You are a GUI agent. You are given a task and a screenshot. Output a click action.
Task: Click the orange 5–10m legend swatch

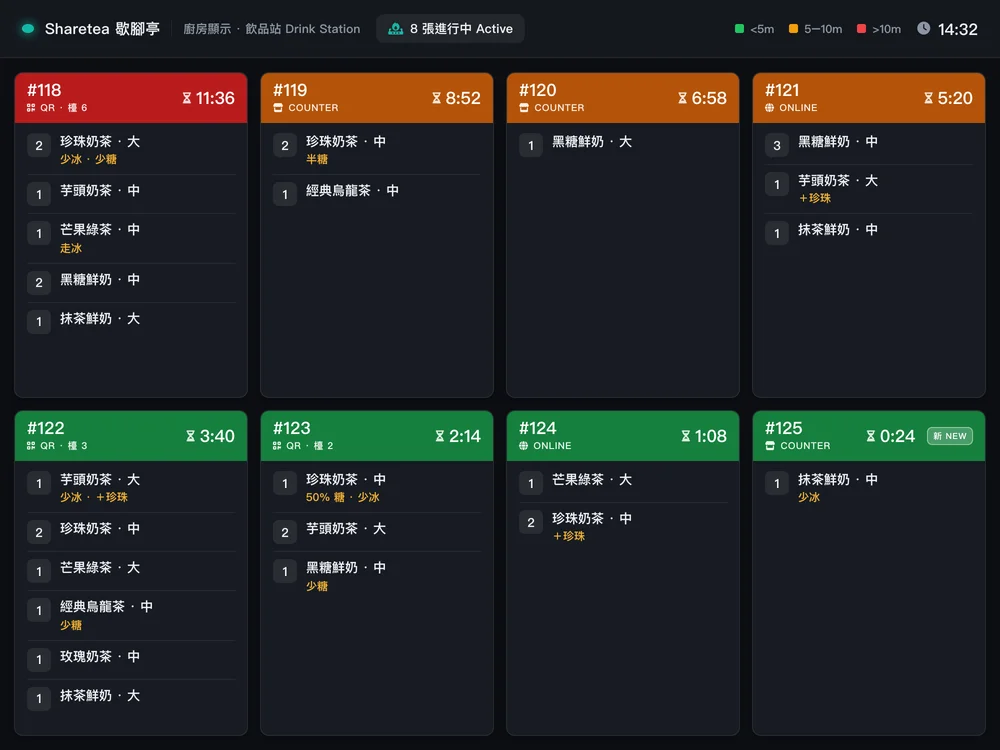[x=793, y=29]
